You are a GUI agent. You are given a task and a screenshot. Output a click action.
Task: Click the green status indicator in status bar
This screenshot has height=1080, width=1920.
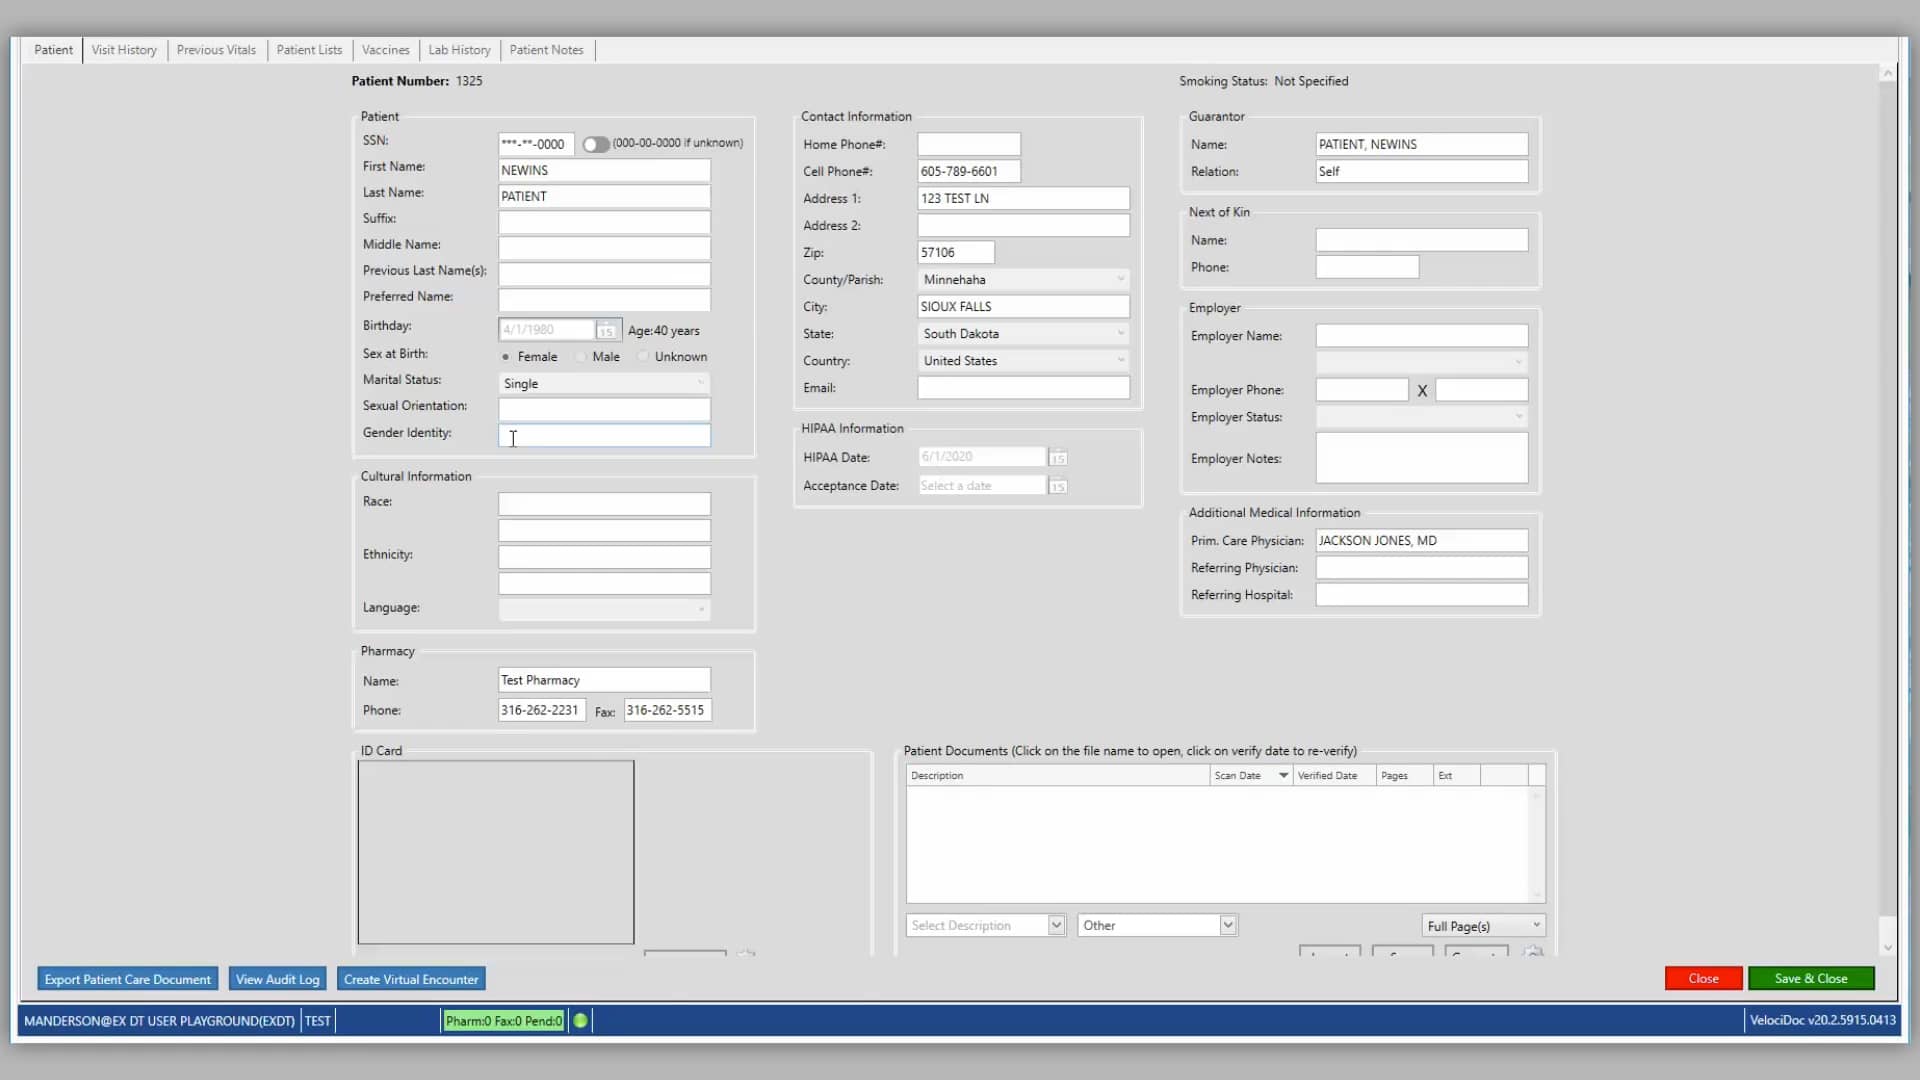pyautogui.click(x=580, y=1020)
